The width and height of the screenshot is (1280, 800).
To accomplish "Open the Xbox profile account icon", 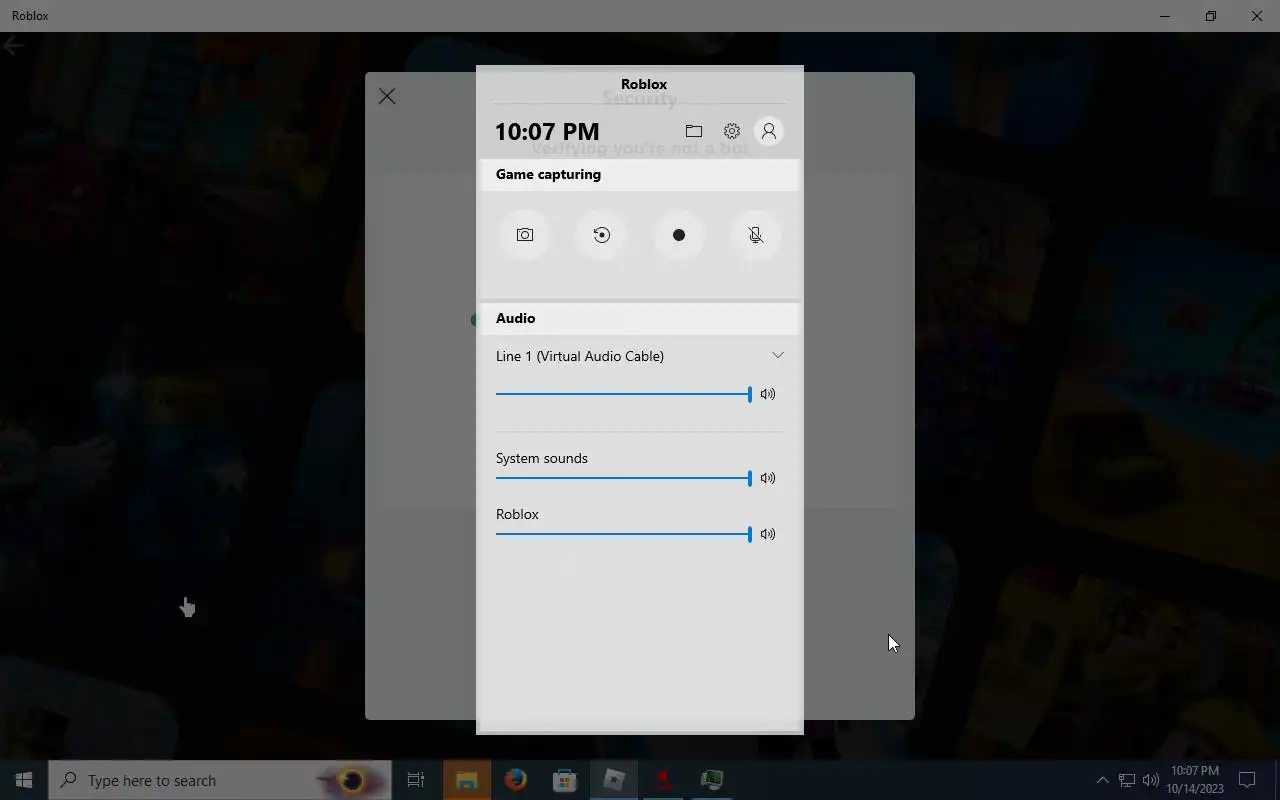I will click(x=769, y=131).
